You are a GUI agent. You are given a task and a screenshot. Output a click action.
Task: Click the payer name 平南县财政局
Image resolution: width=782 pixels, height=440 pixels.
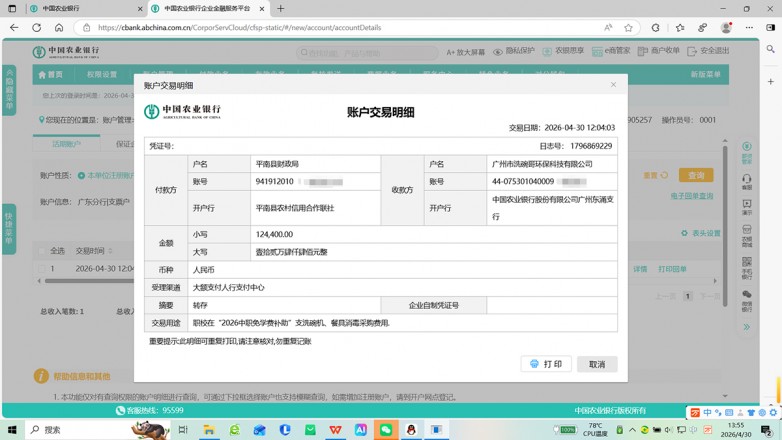pos(277,164)
